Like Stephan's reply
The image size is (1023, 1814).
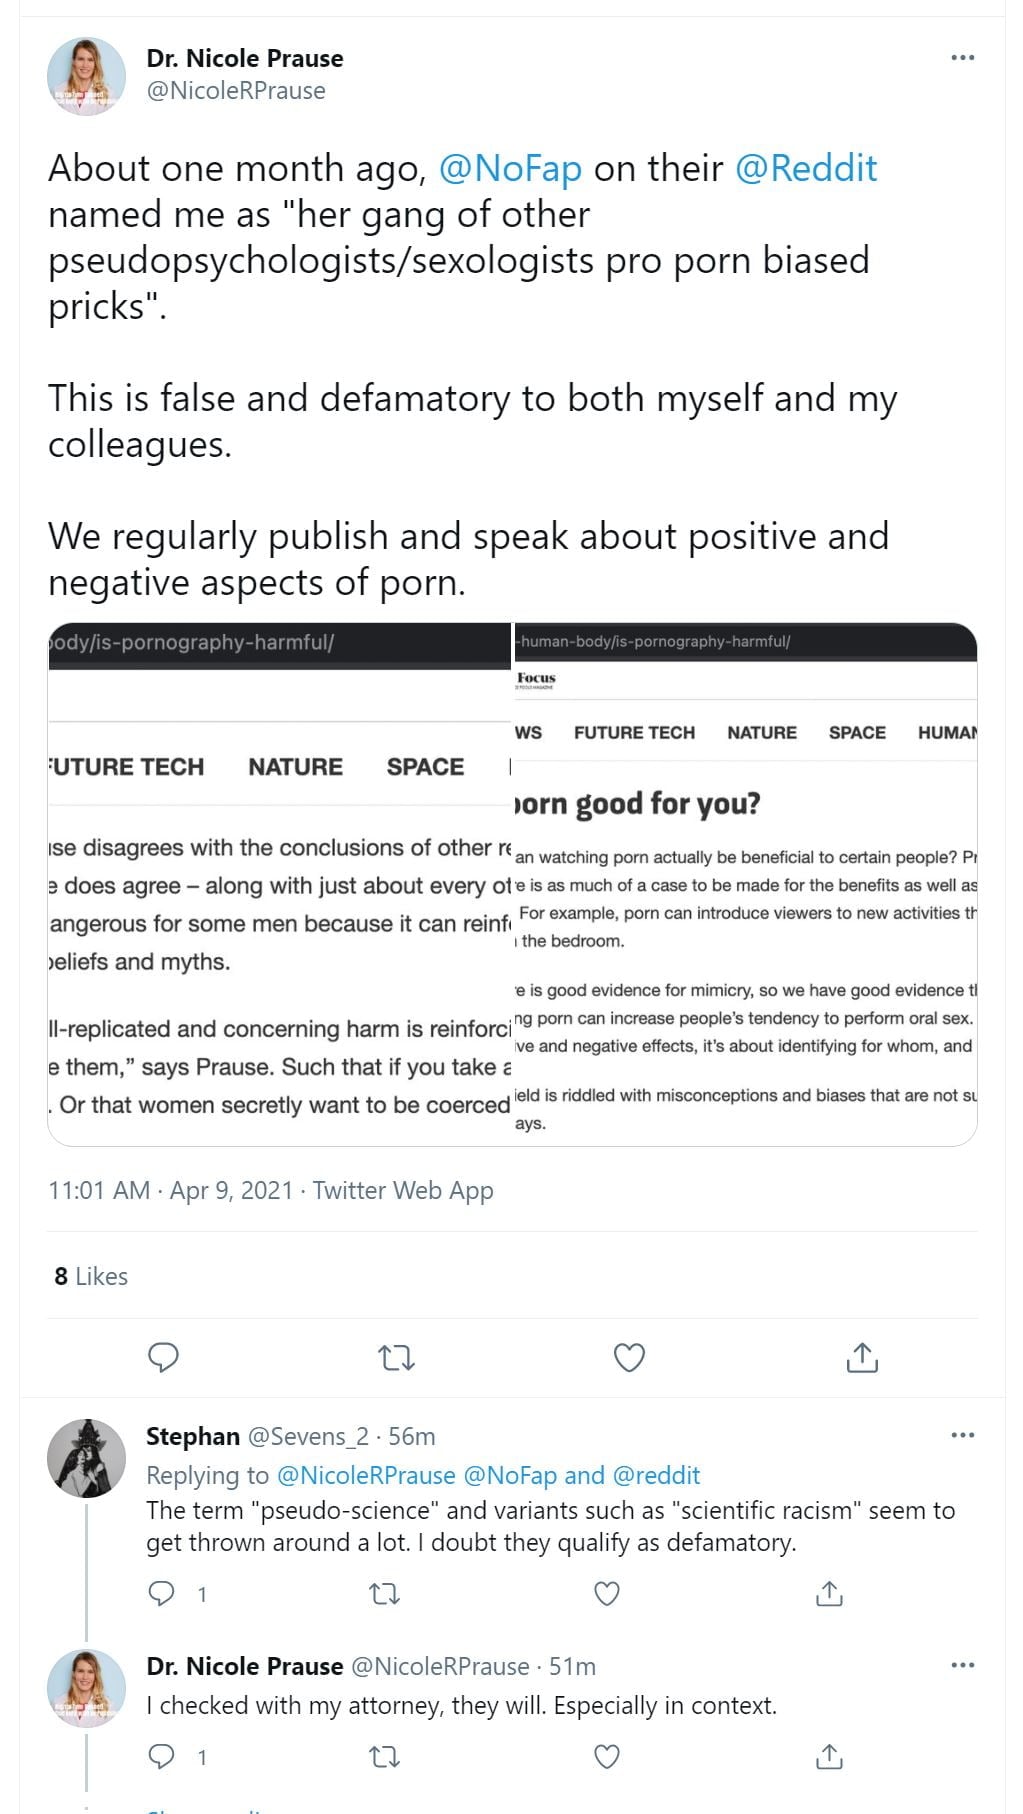(x=607, y=1593)
